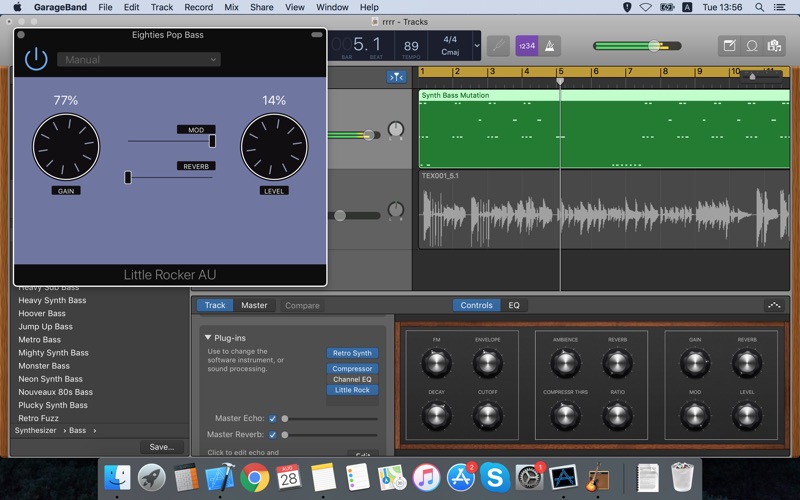
Task: Toggle the Little Rocker AU power button
Action: pyautogui.click(x=36, y=59)
